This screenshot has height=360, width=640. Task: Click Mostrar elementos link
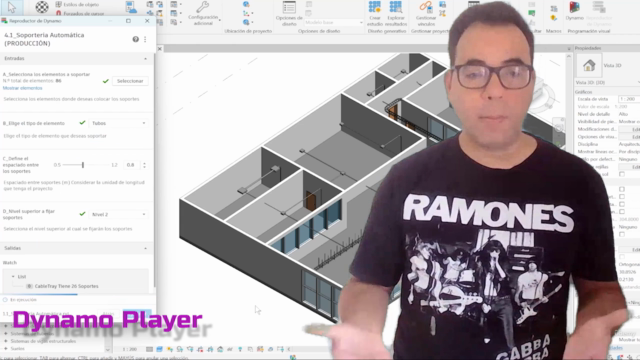click(22, 88)
